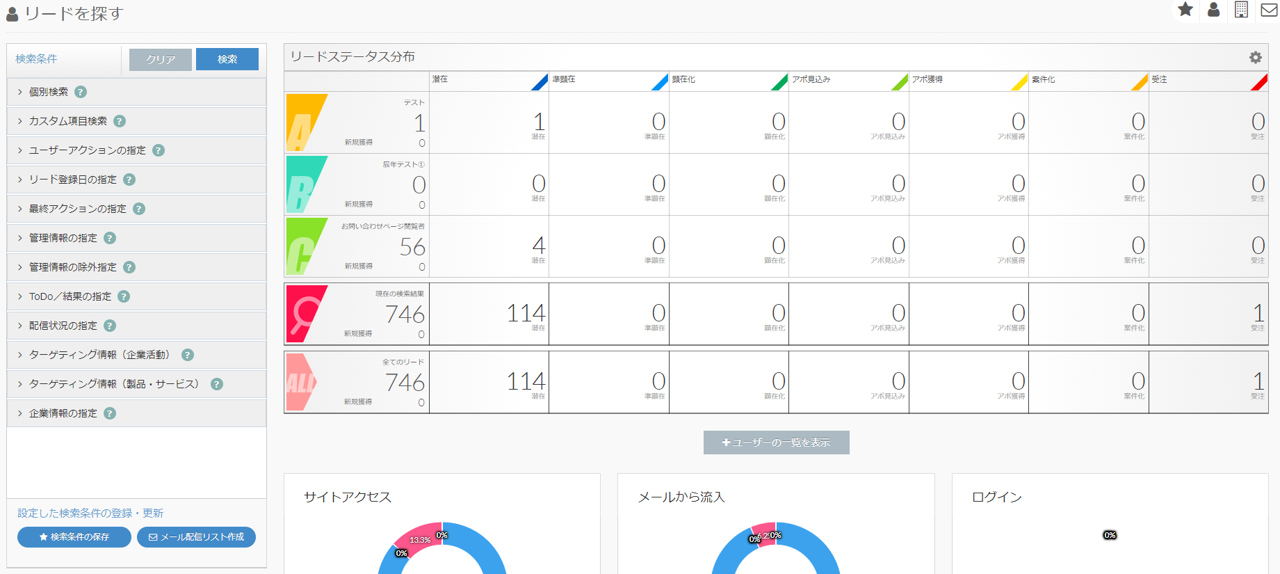This screenshot has width=1280, height=574.
Task: Expand ToDo／結果の指定 section
Action: [x=136, y=296]
